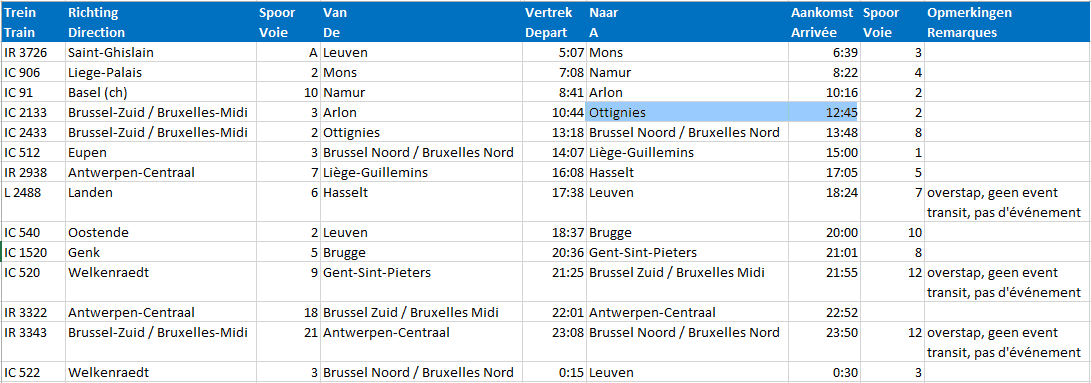Screen dimensions: 1091x383
Task: Click the remark cell in Hasselt row
Action: pyautogui.click(x=1007, y=202)
